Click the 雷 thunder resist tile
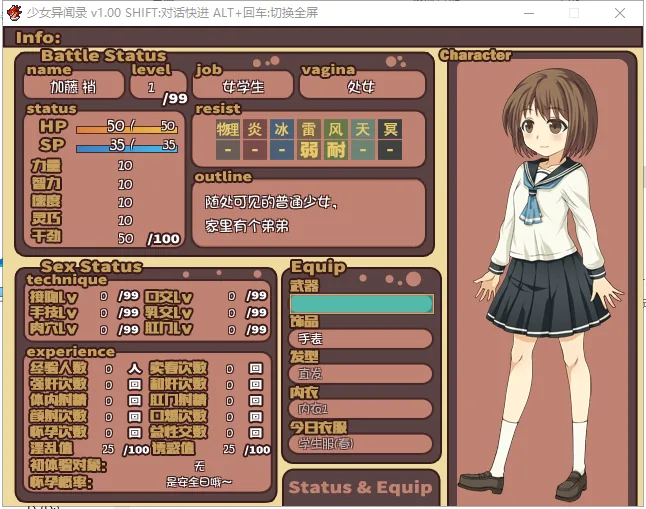Viewport: 646px width, 509px height. [309, 129]
